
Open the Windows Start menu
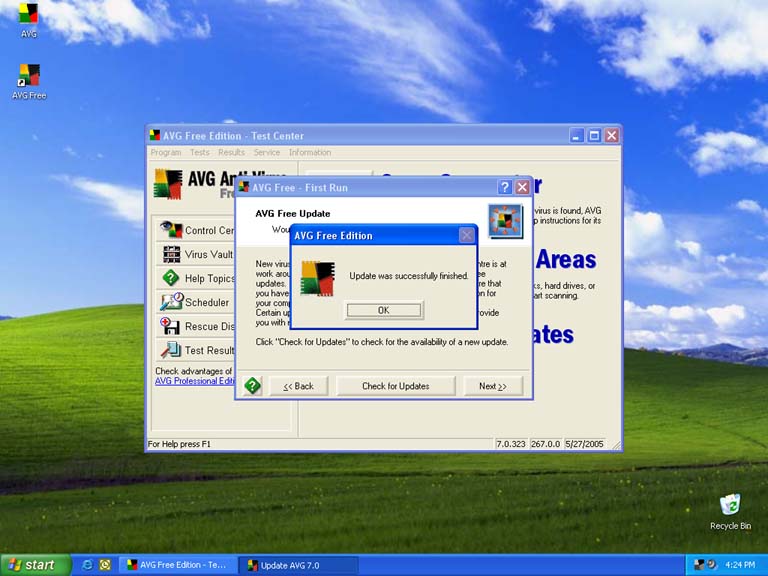point(34,565)
